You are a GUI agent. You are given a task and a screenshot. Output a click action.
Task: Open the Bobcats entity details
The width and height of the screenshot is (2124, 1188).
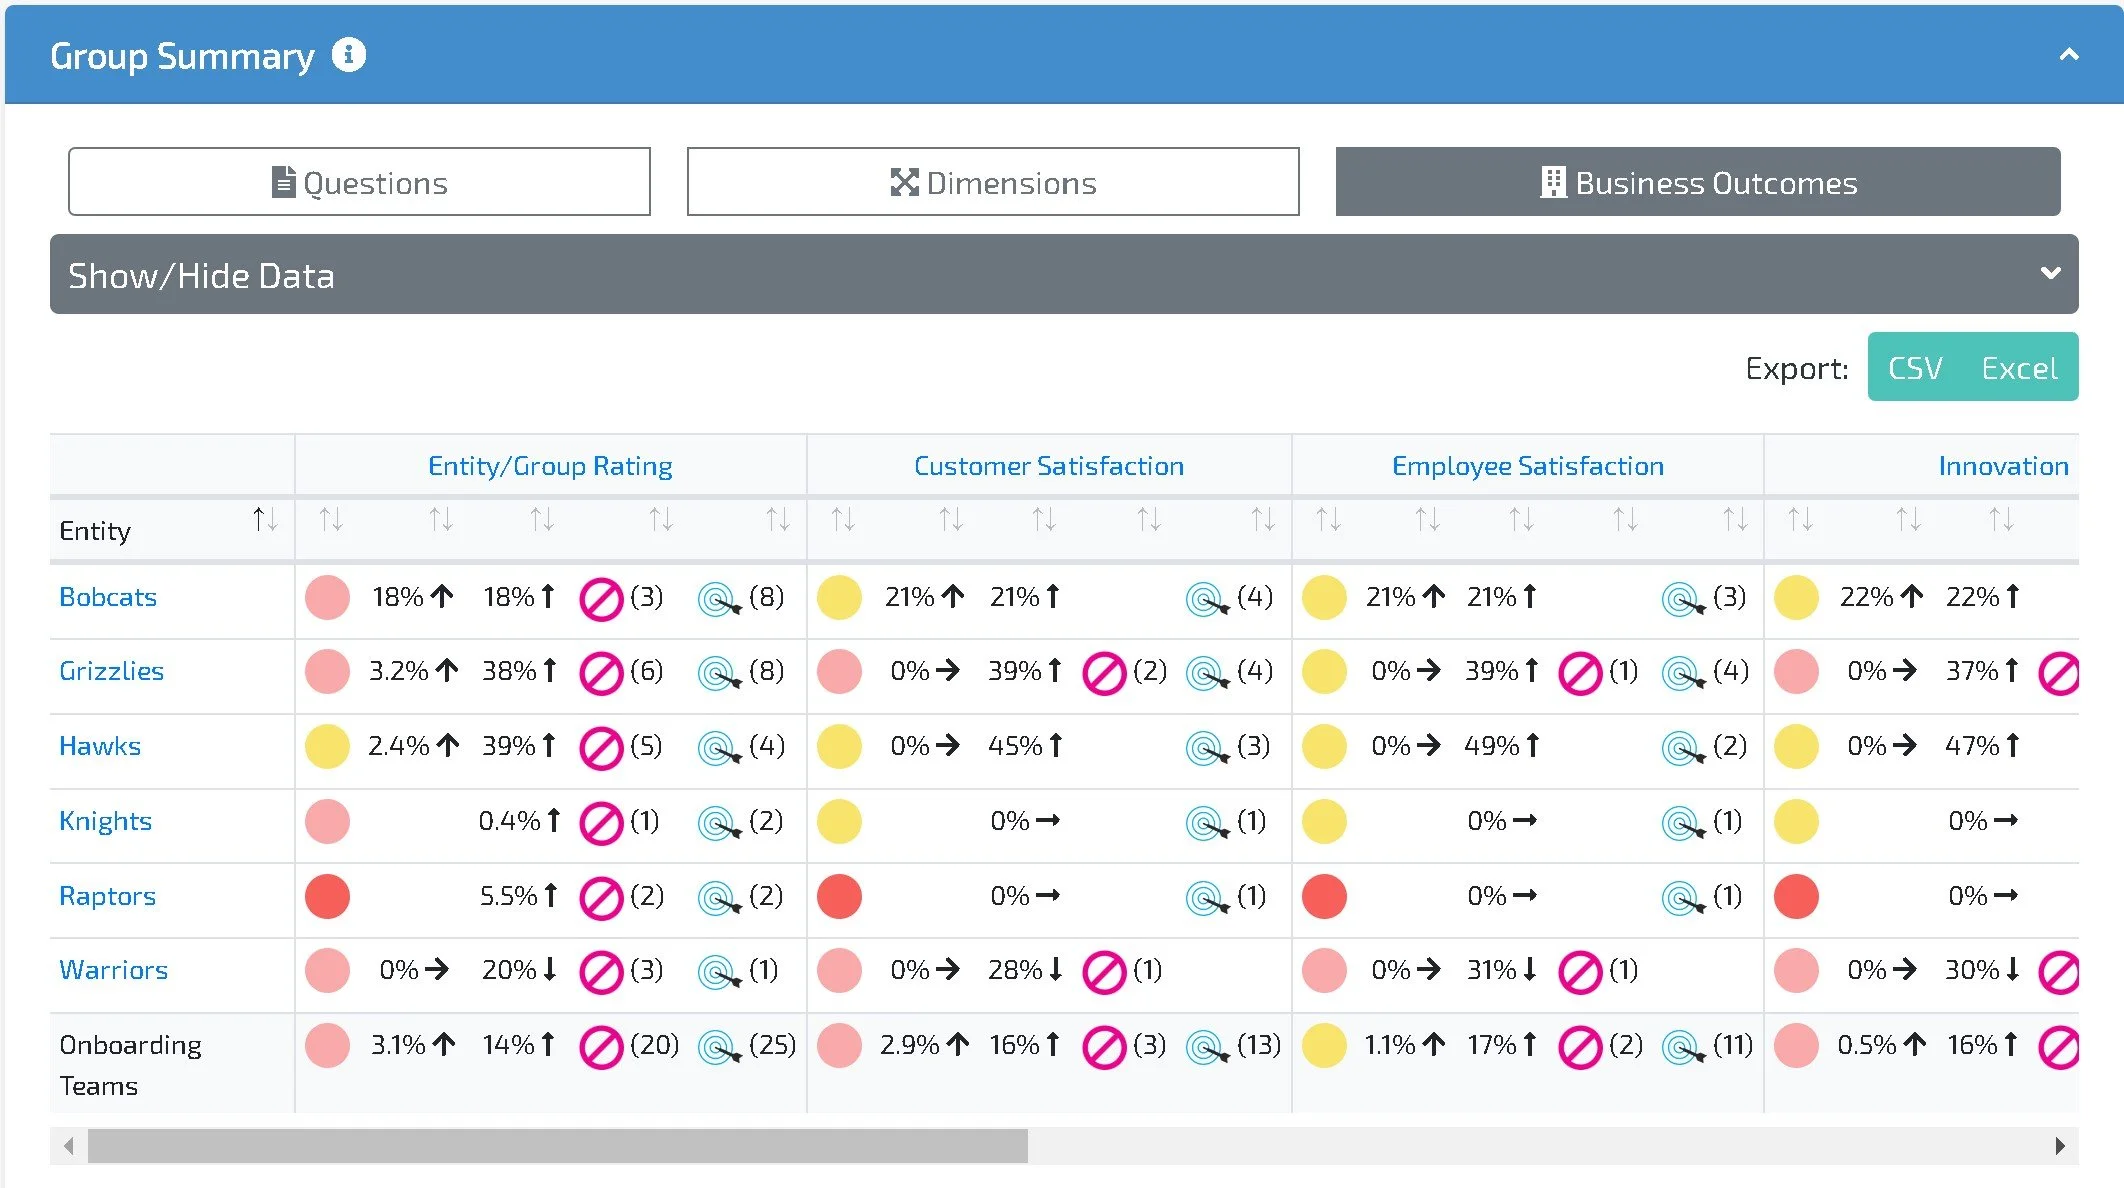(107, 597)
